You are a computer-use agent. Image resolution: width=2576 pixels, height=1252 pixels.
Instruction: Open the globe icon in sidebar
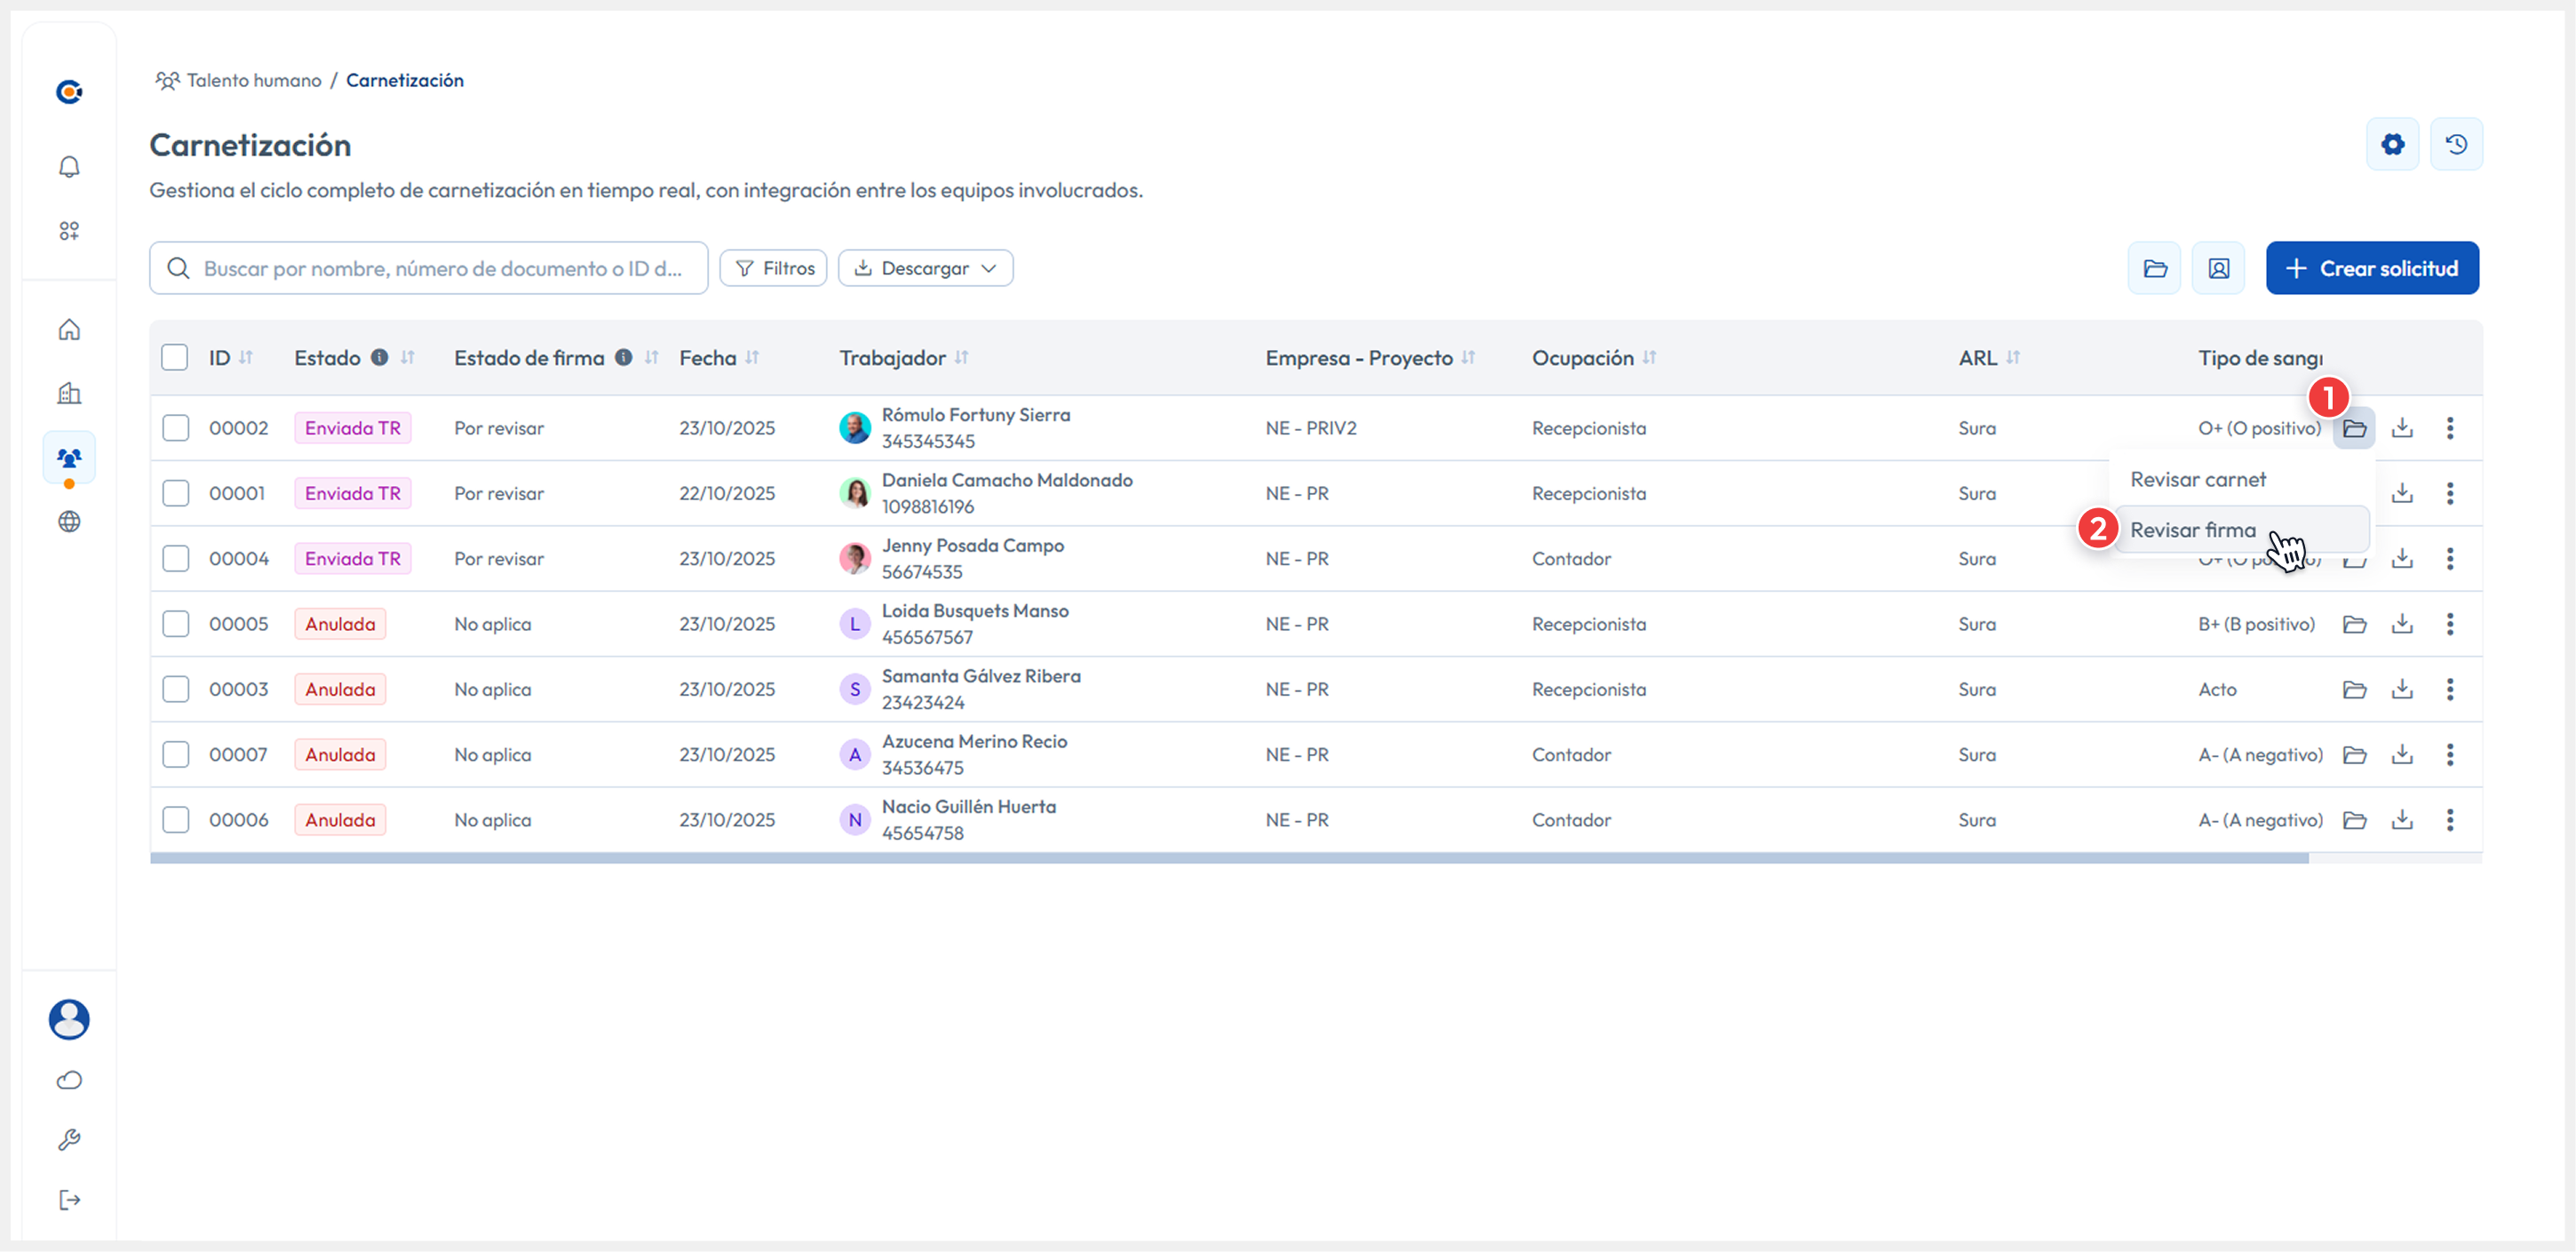(x=69, y=521)
